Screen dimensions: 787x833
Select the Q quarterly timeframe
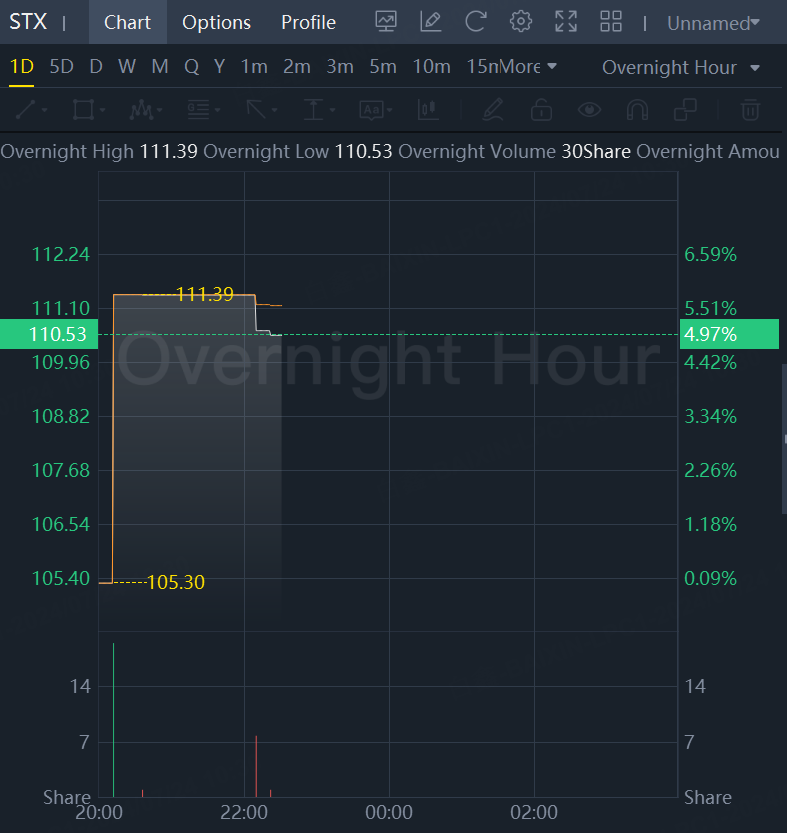(x=191, y=66)
